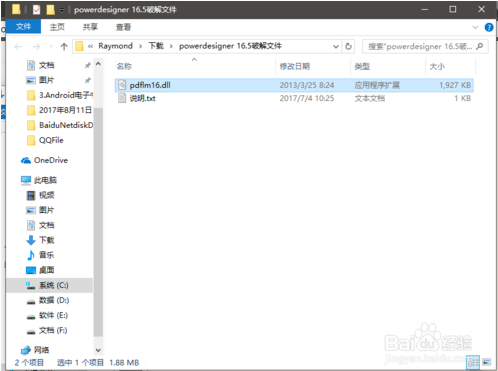
Task: Click the quick access new folder icon
Action: [50, 10]
